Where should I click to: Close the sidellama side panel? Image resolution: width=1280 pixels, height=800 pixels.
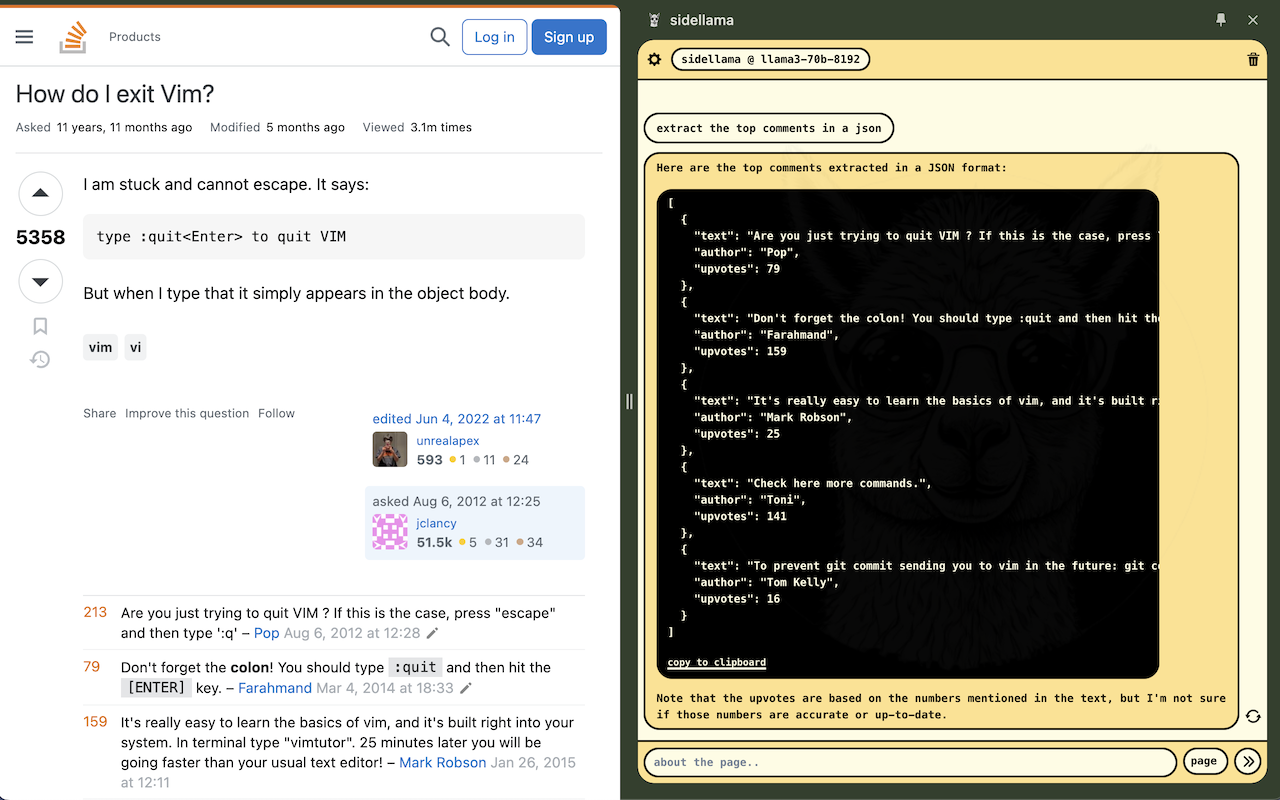1253,20
